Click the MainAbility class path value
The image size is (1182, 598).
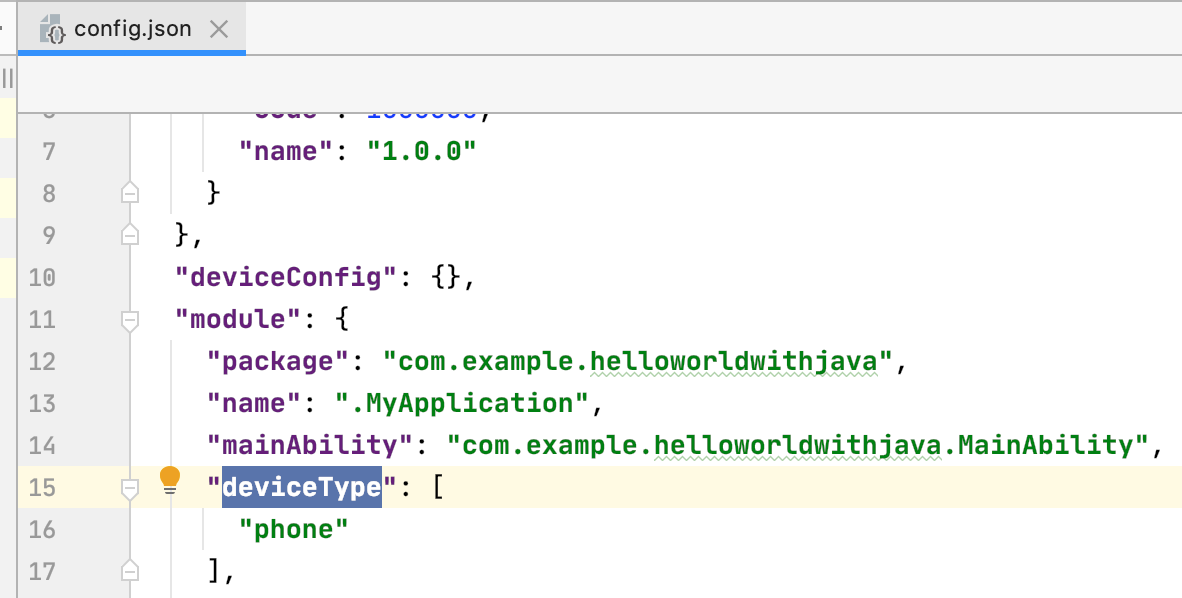[x=798, y=445]
